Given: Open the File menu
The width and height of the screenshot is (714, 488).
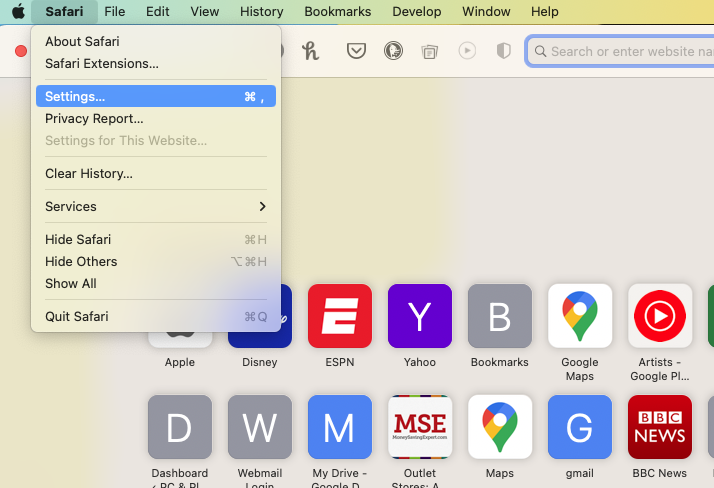Looking at the screenshot, I should pos(115,11).
